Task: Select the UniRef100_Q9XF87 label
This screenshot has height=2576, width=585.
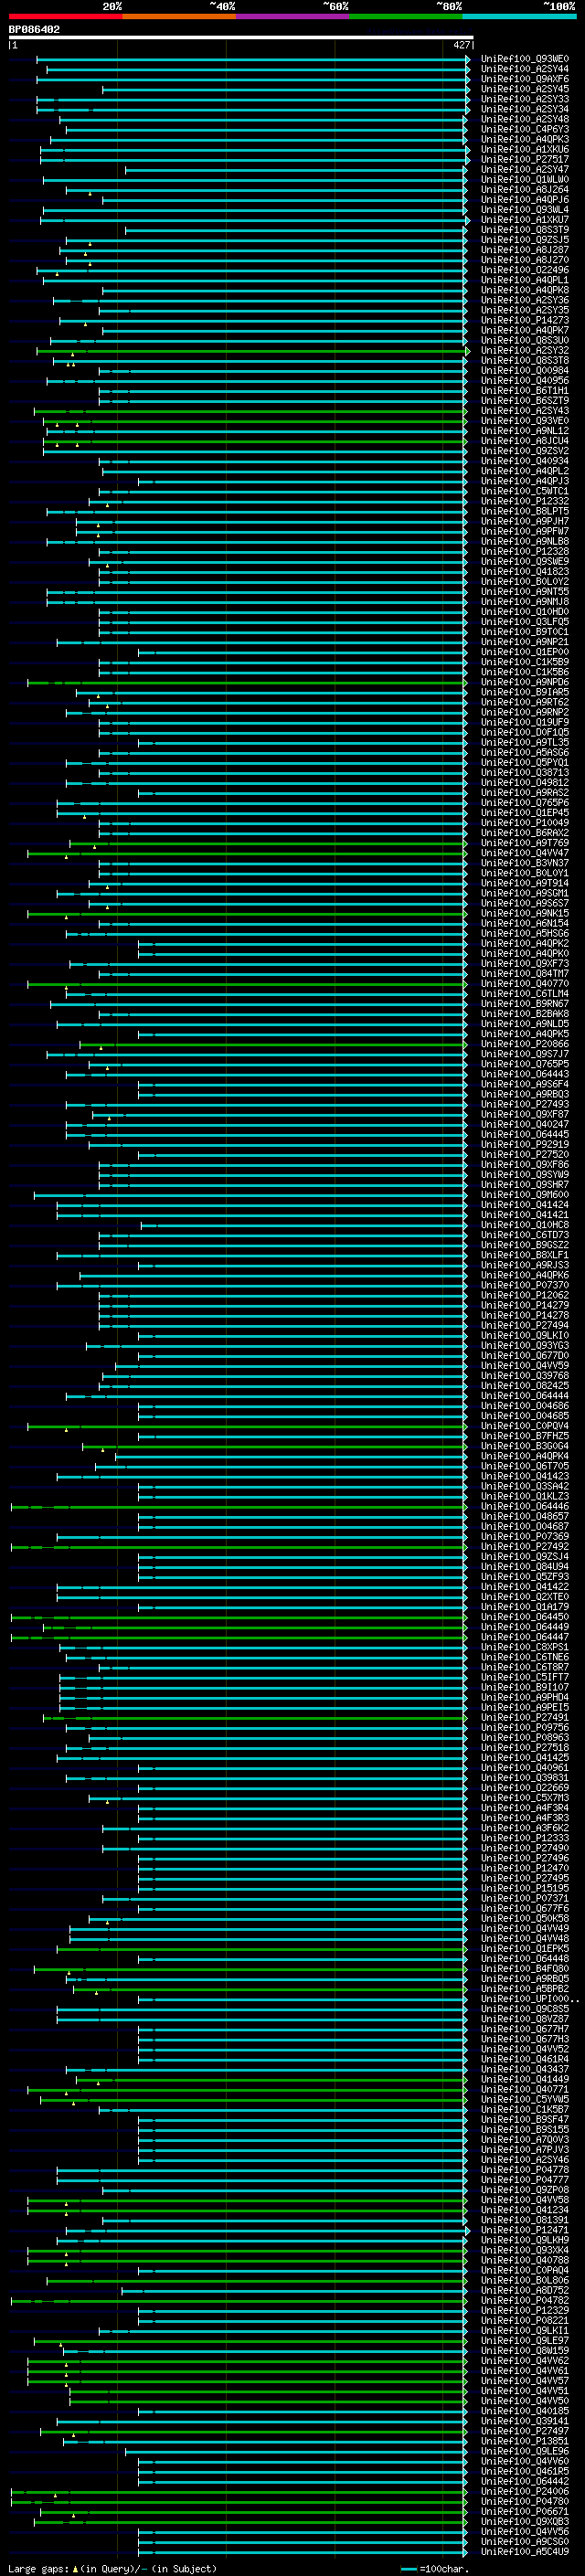Action: pos(525,1115)
